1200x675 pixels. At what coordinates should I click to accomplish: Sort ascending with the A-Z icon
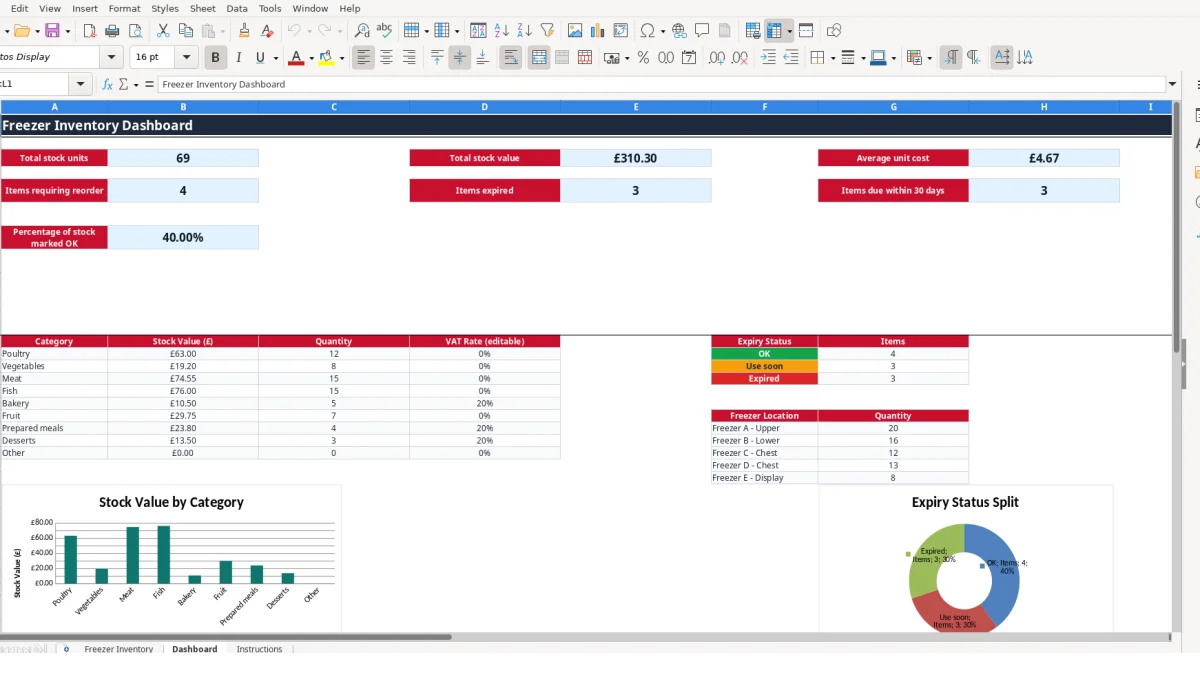(502, 31)
